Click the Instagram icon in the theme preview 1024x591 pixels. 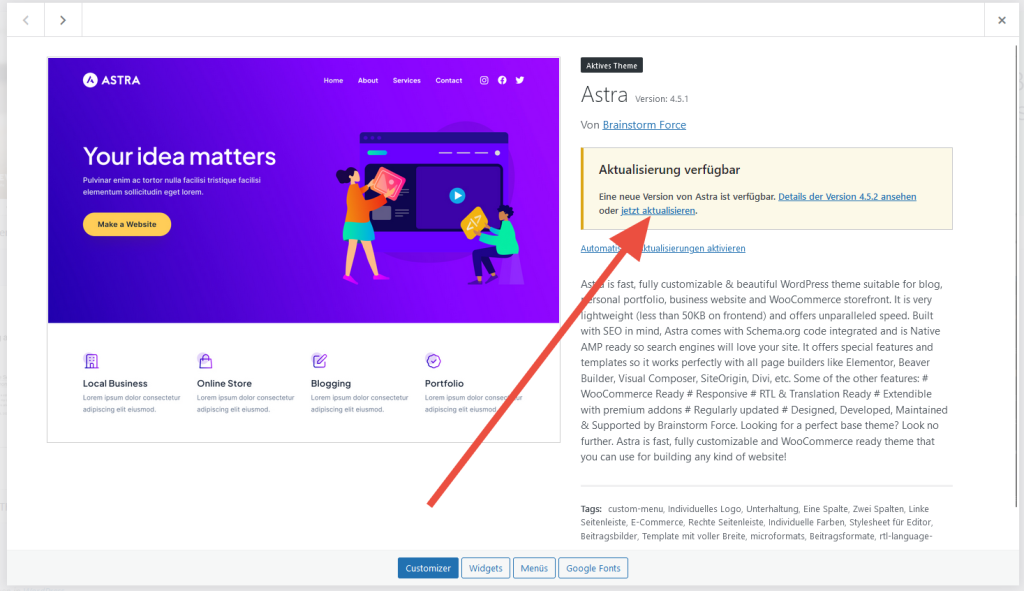[x=484, y=80]
